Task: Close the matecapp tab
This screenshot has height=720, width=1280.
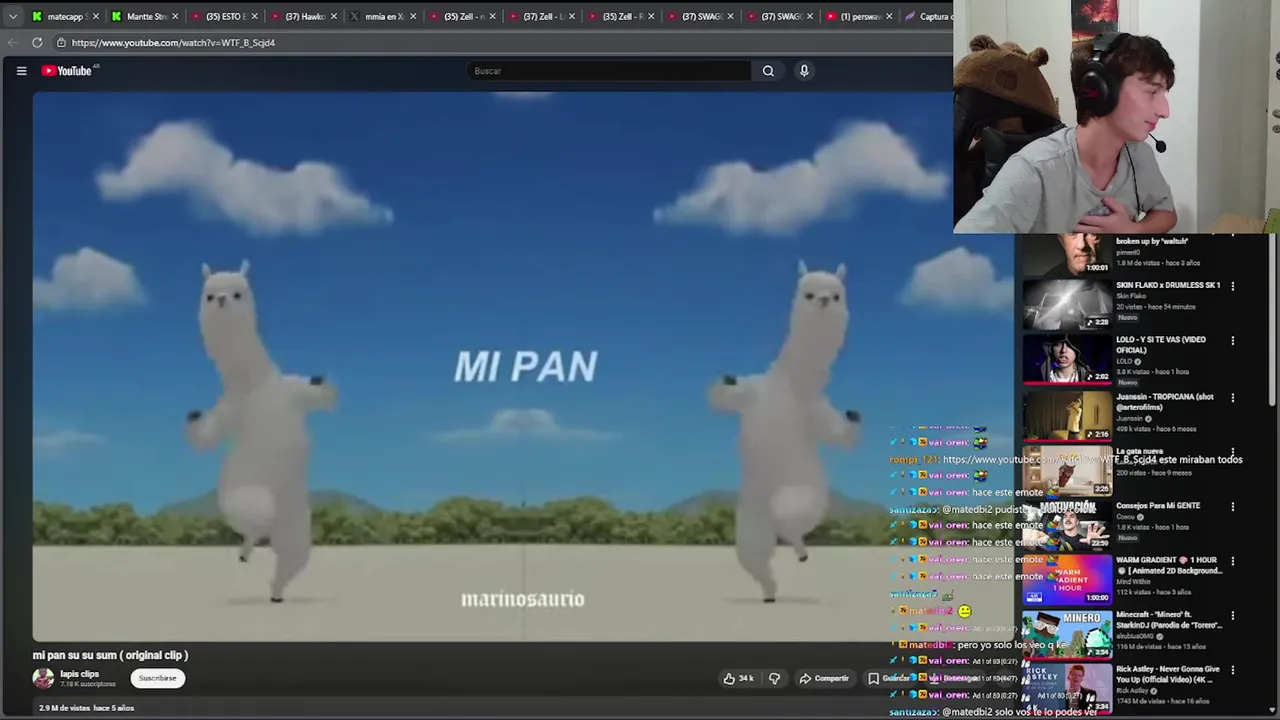Action: 96,16
